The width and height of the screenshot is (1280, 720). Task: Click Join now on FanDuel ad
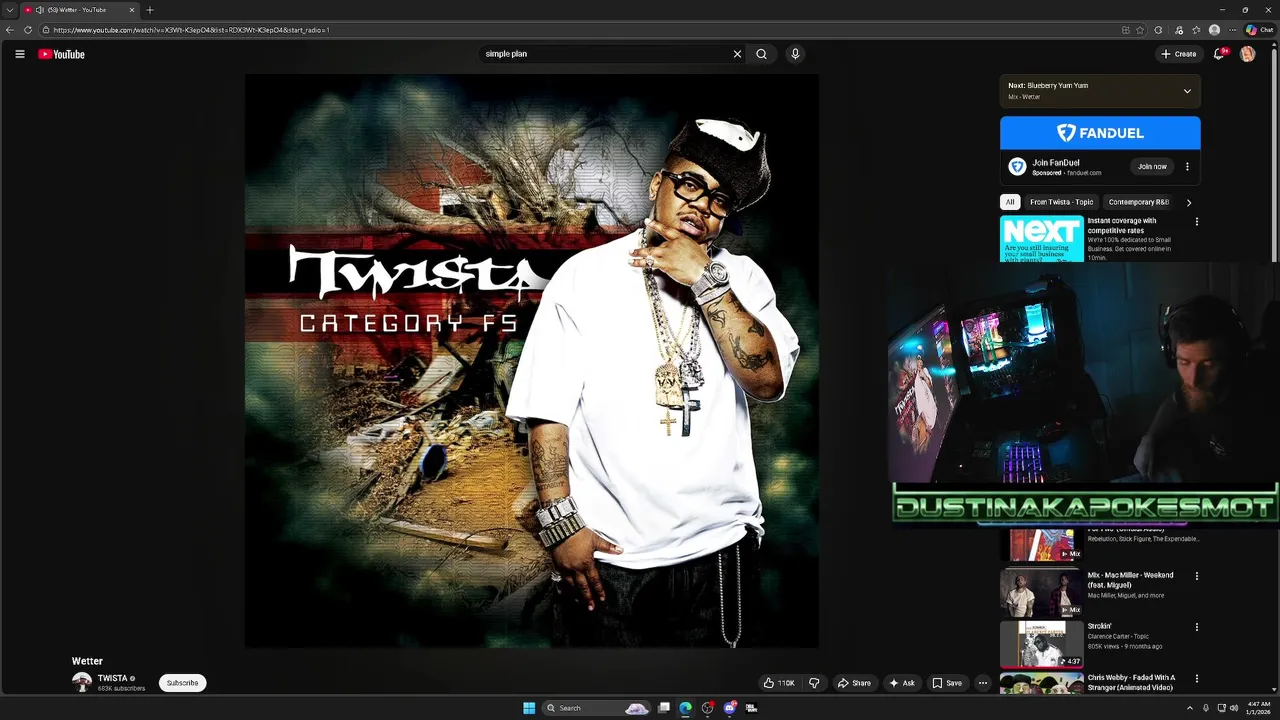point(1152,167)
